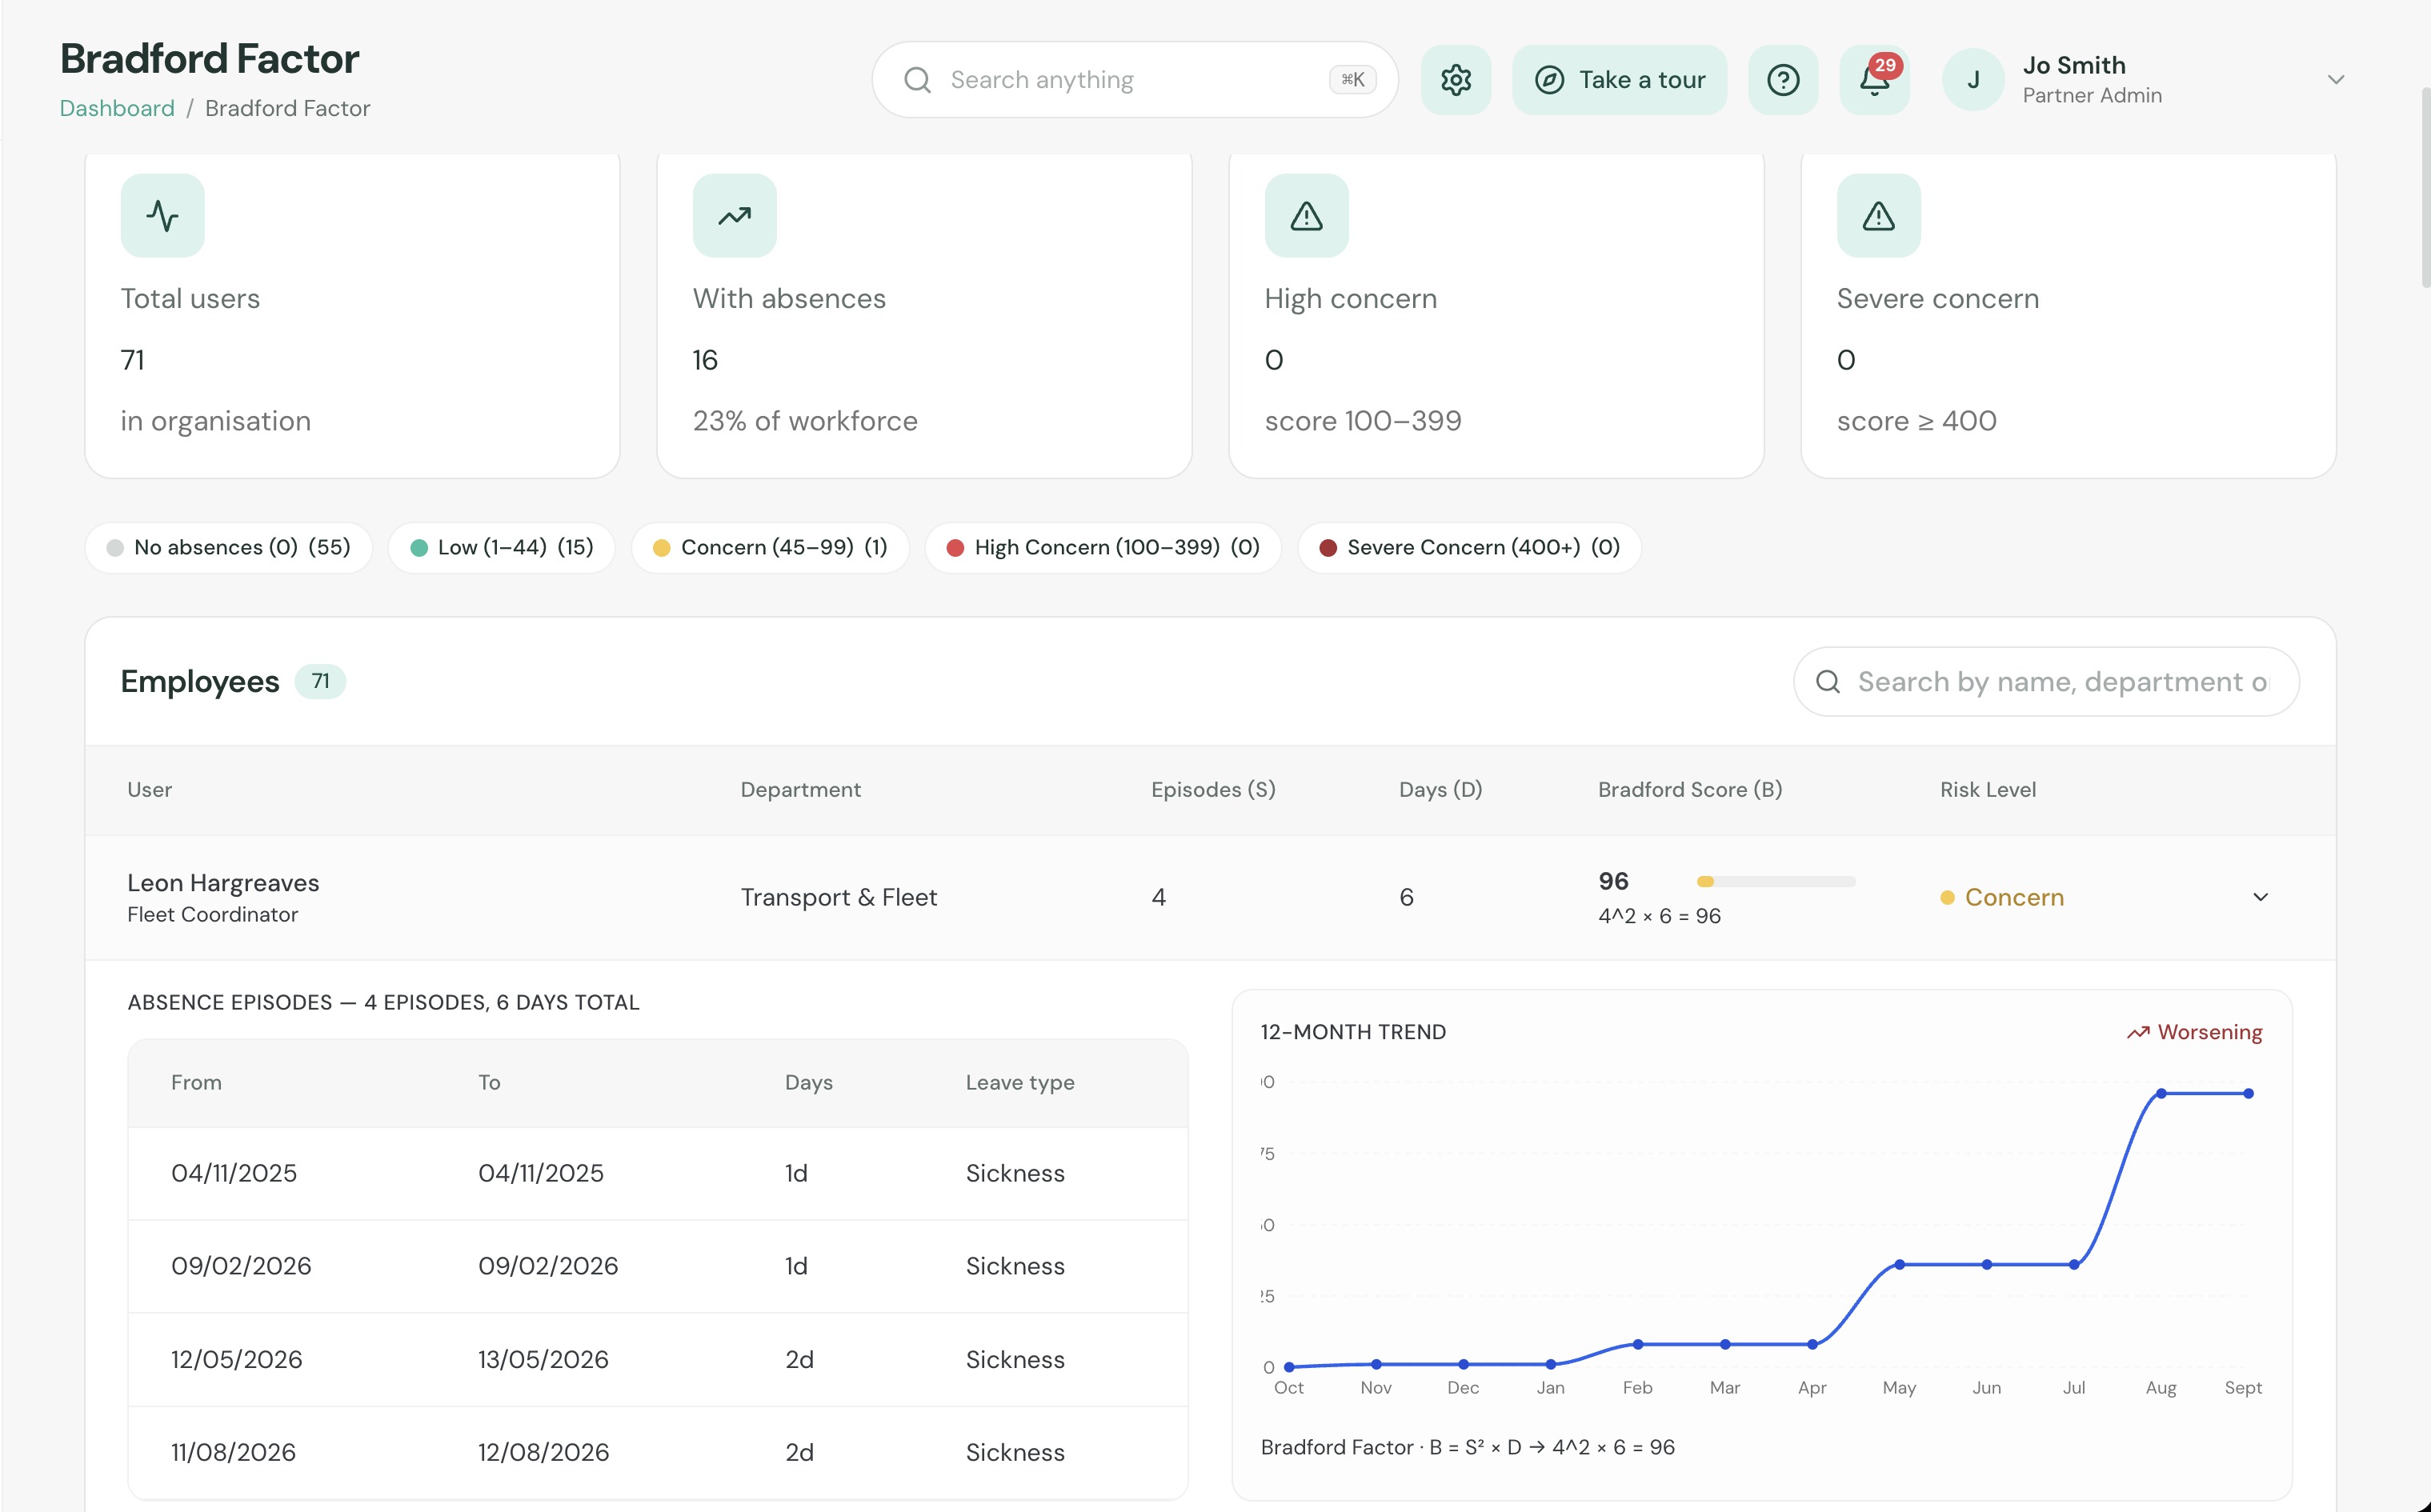Click the High concern warning icon

click(1306, 215)
